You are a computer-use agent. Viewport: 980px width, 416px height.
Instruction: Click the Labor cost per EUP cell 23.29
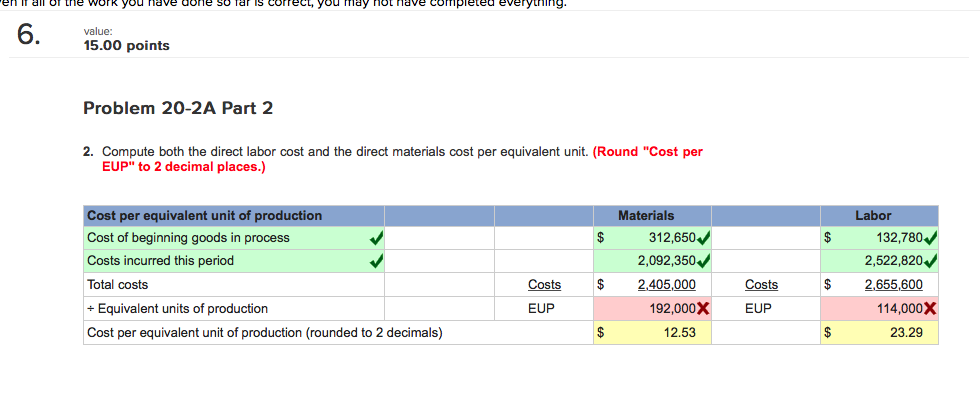coord(890,332)
